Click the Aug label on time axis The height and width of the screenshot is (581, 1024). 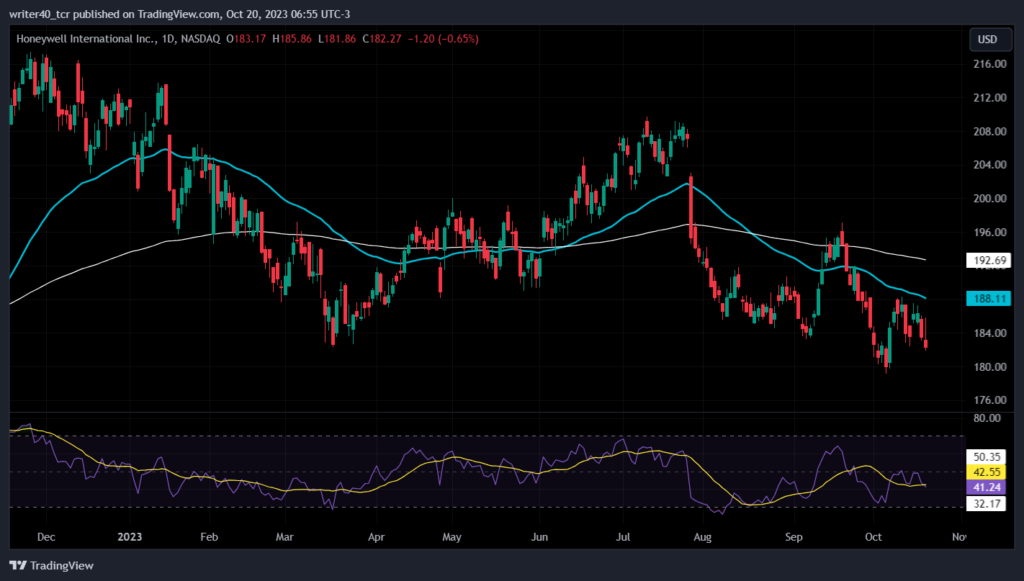click(x=702, y=537)
